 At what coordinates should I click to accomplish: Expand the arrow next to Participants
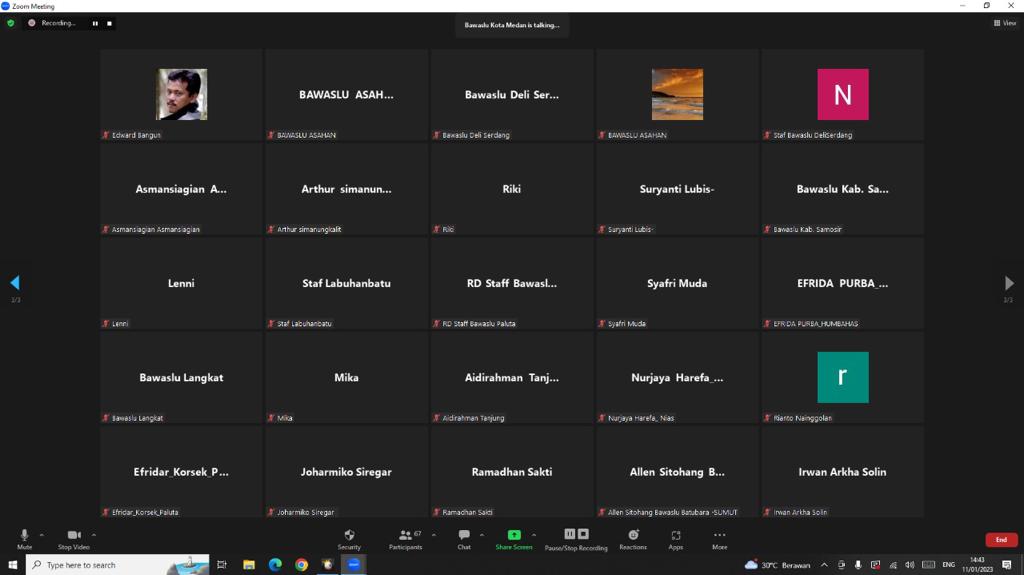point(433,535)
